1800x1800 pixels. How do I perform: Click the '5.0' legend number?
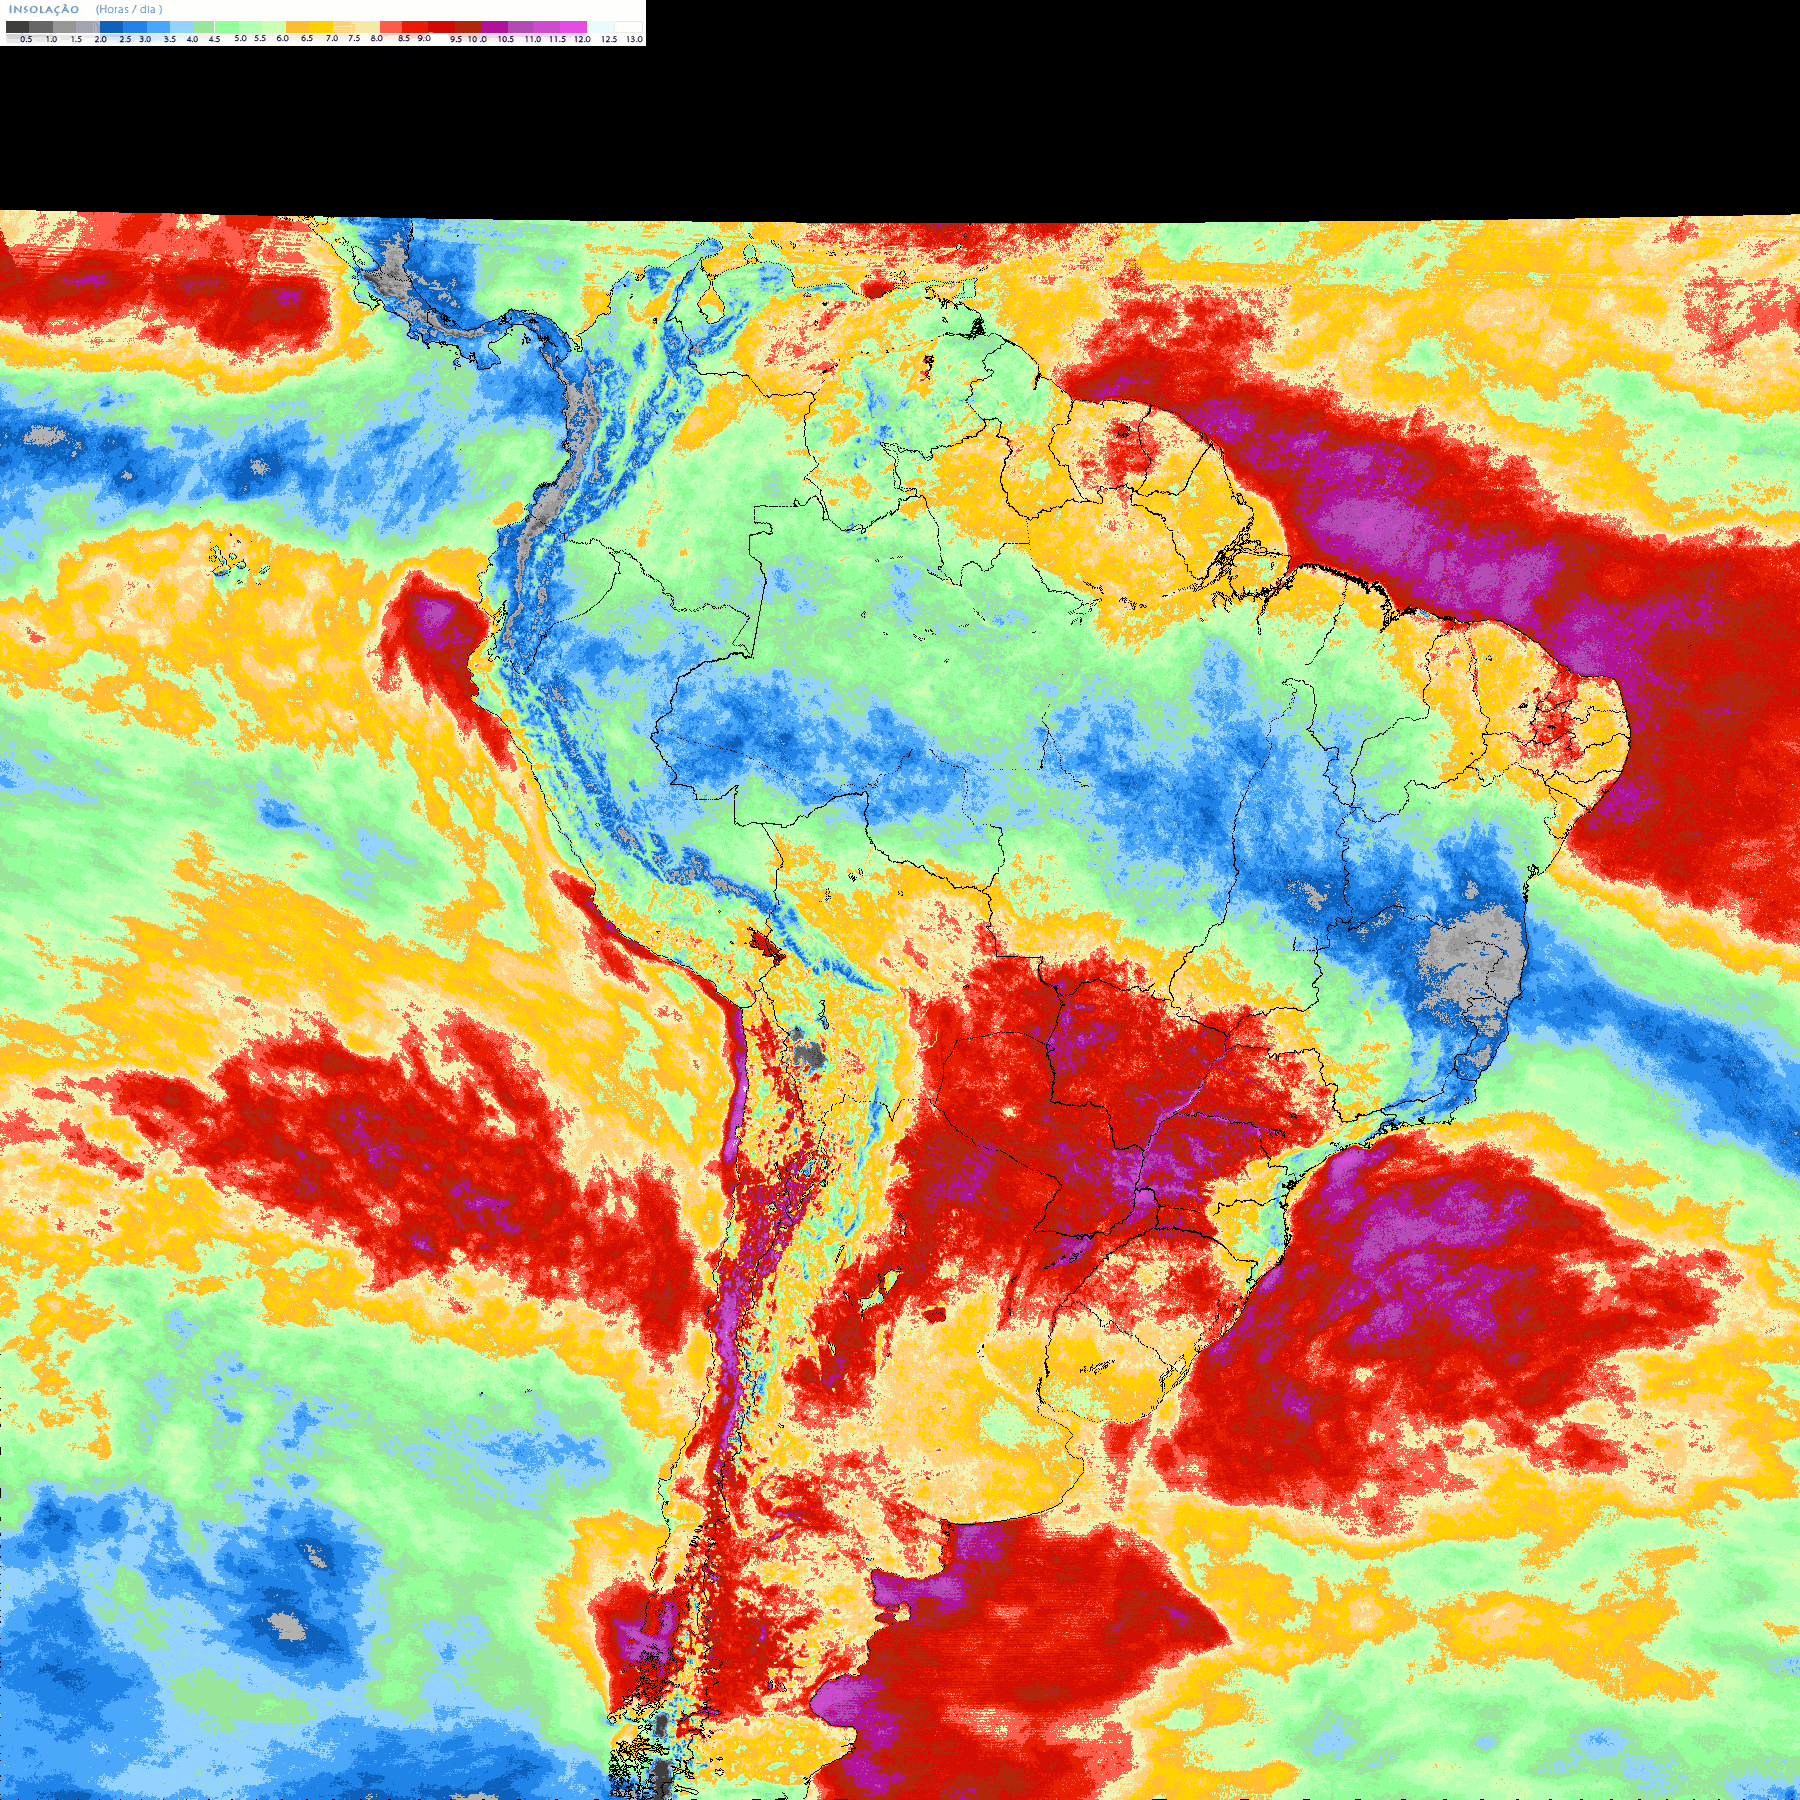point(240,38)
